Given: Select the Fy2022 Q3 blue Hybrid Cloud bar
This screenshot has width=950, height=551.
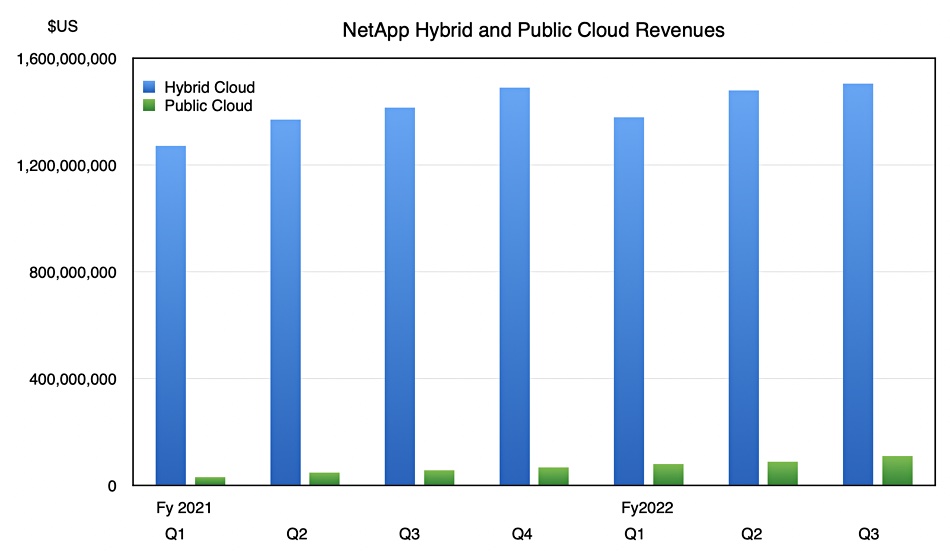Looking at the screenshot, I should (x=858, y=284).
